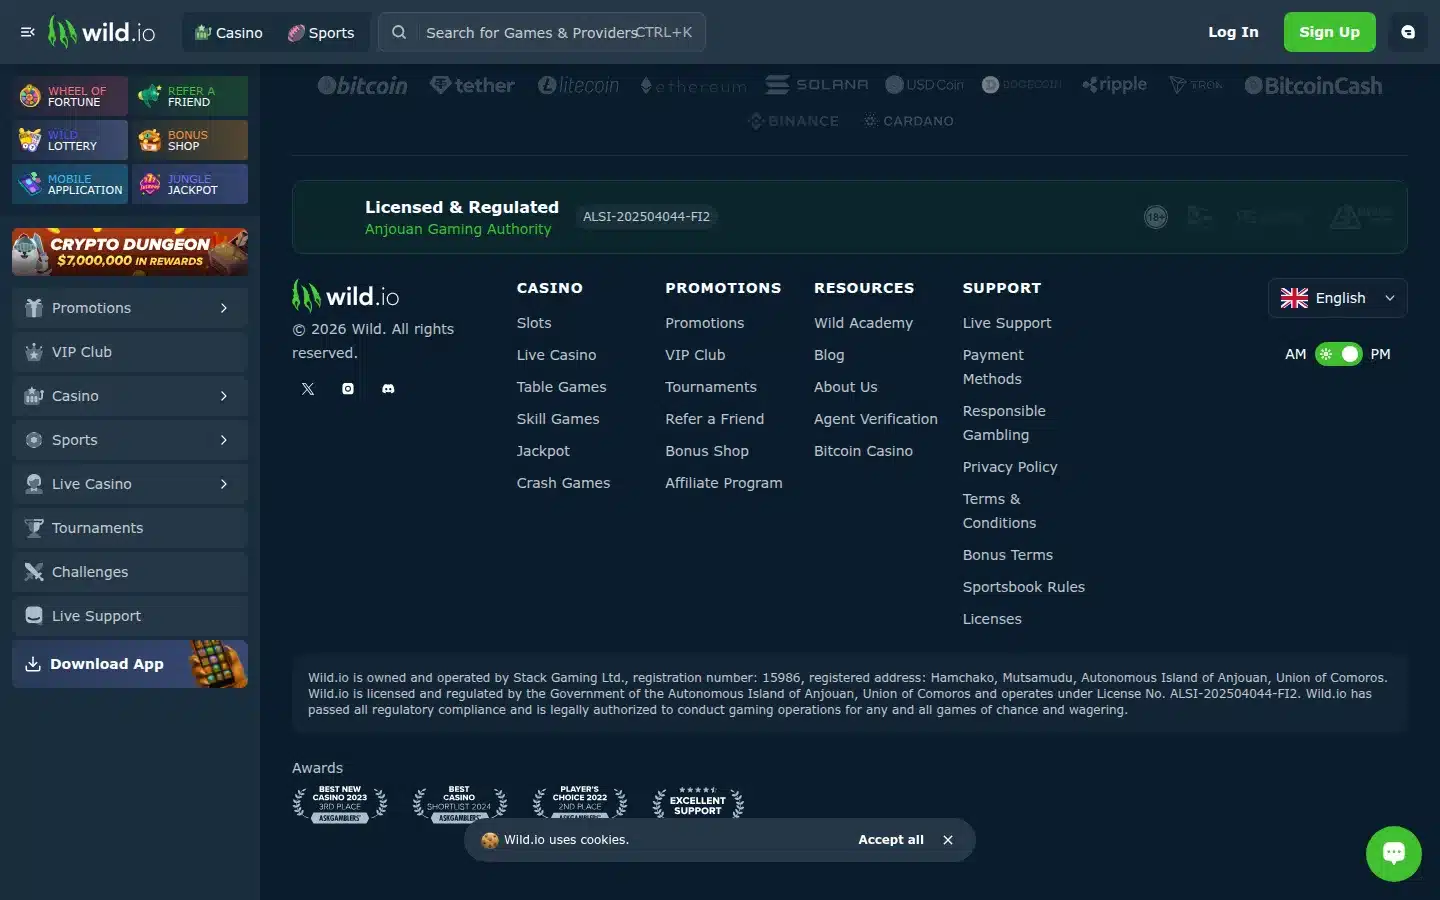Open the Slots footer link
The image size is (1440, 900).
pos(534,323)
